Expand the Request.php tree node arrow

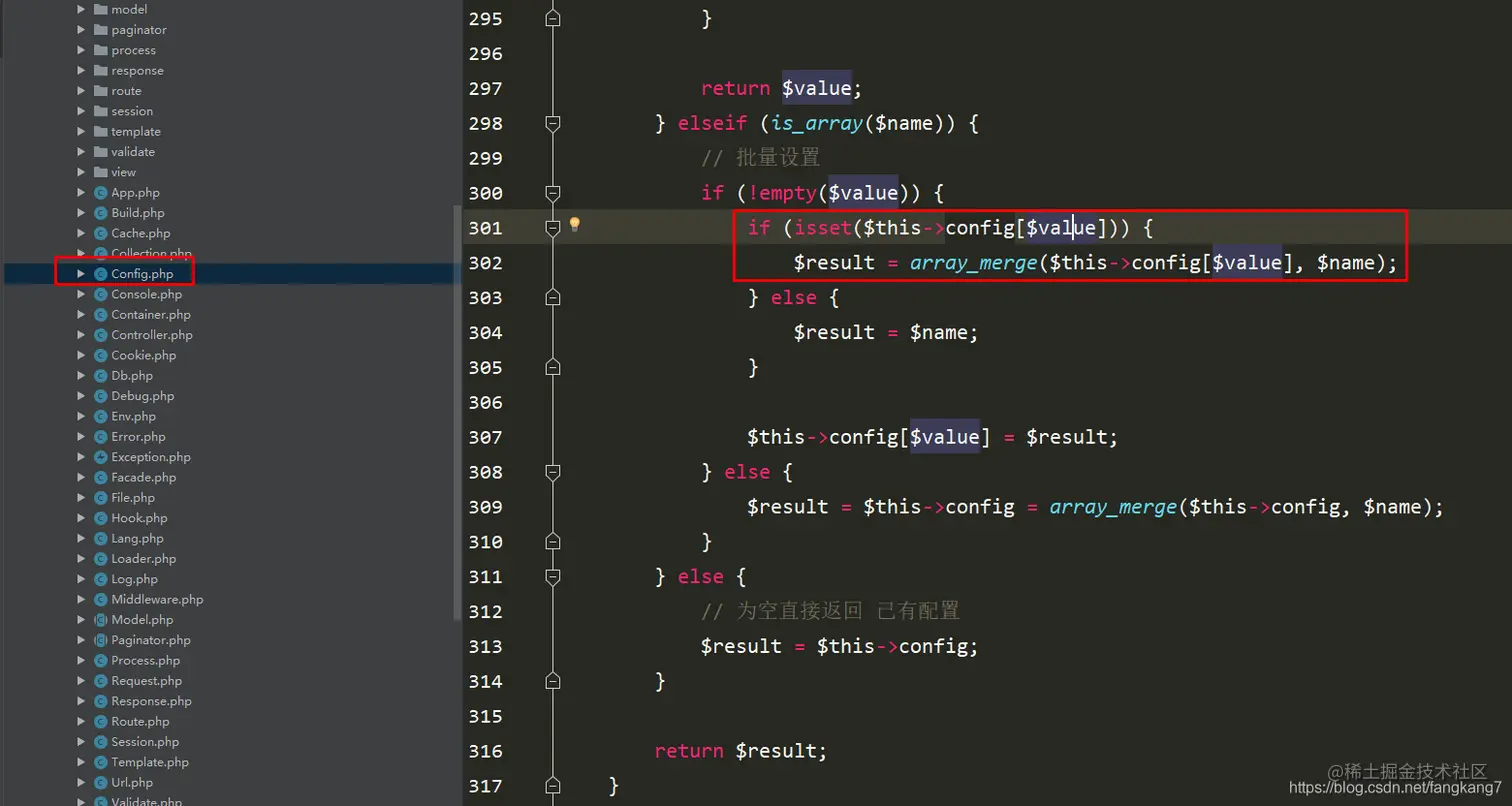[82, 681]
